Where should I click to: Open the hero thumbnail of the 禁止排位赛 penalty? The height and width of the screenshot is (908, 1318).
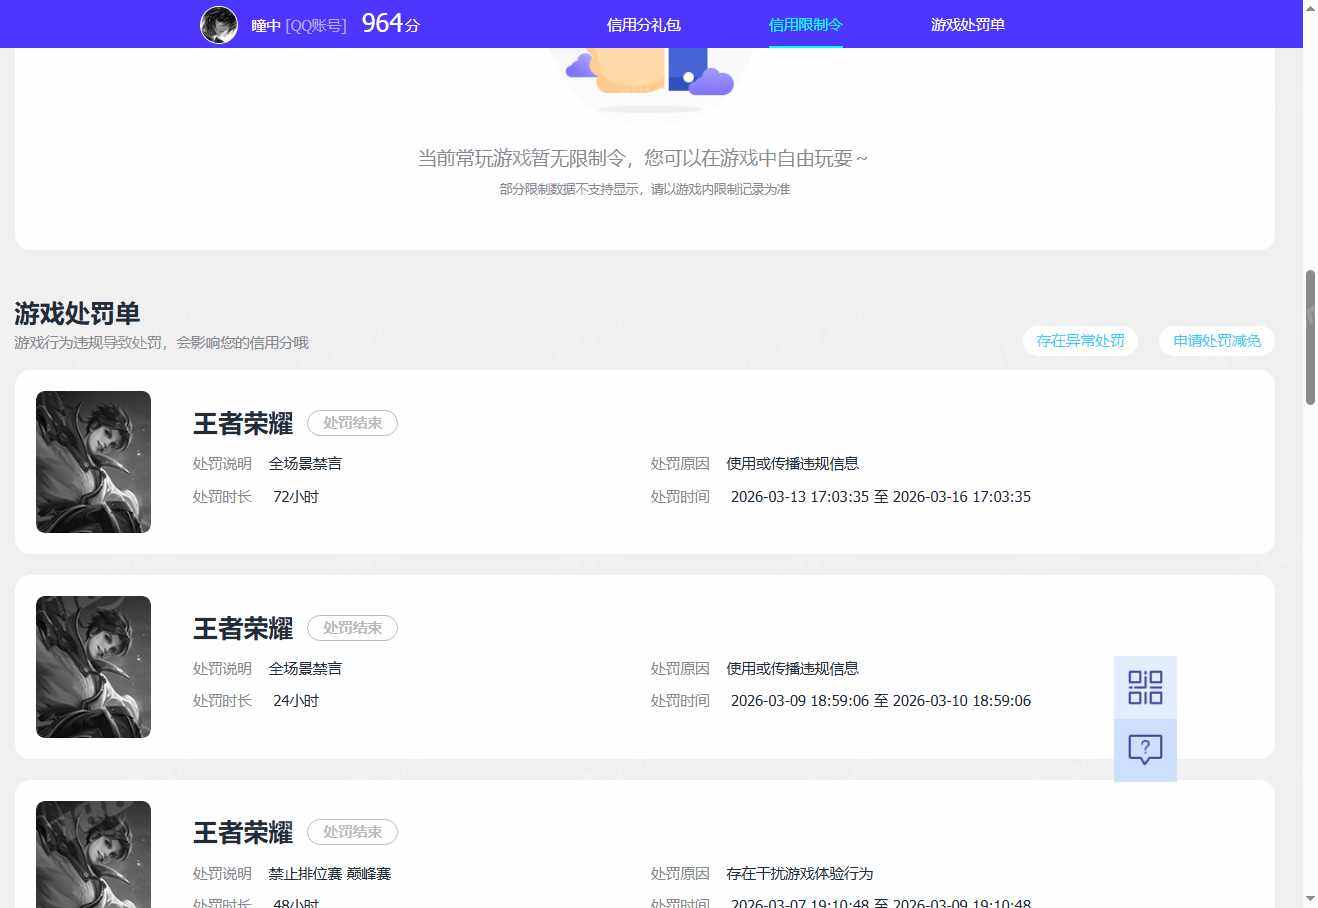tap(93, 854)
